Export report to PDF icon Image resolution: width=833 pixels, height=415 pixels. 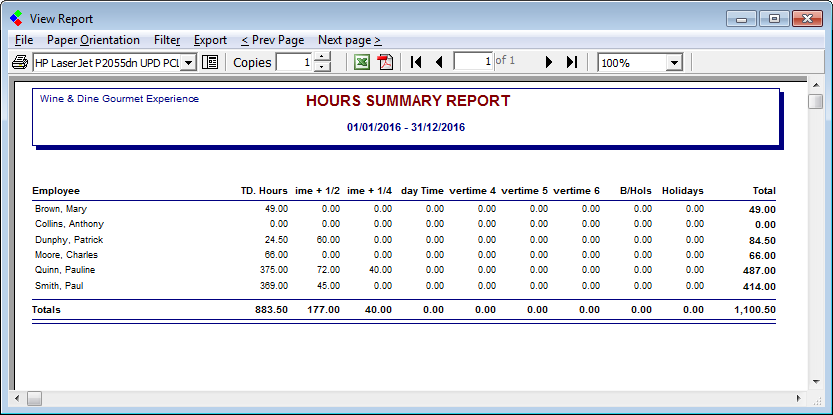[x=385, y=62]
